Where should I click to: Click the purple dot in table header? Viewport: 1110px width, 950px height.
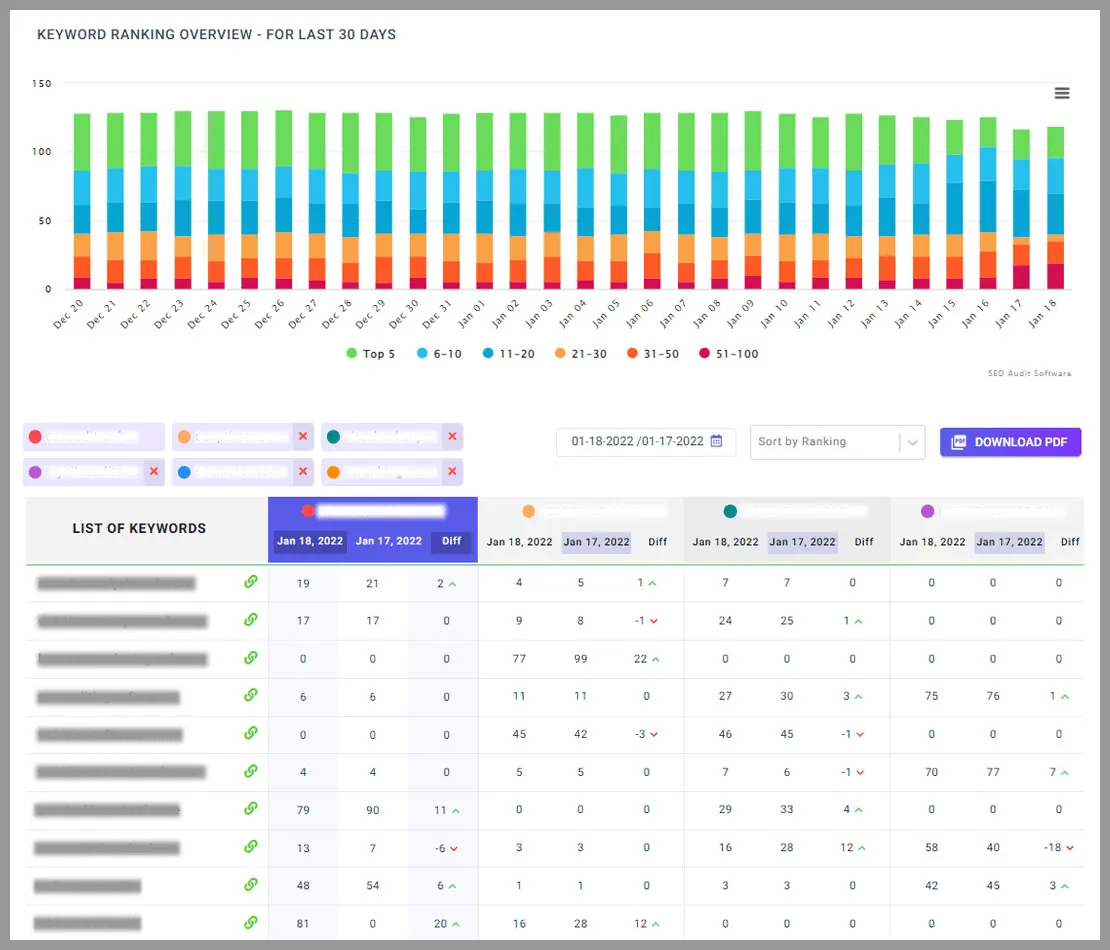[x=927, y=511]
